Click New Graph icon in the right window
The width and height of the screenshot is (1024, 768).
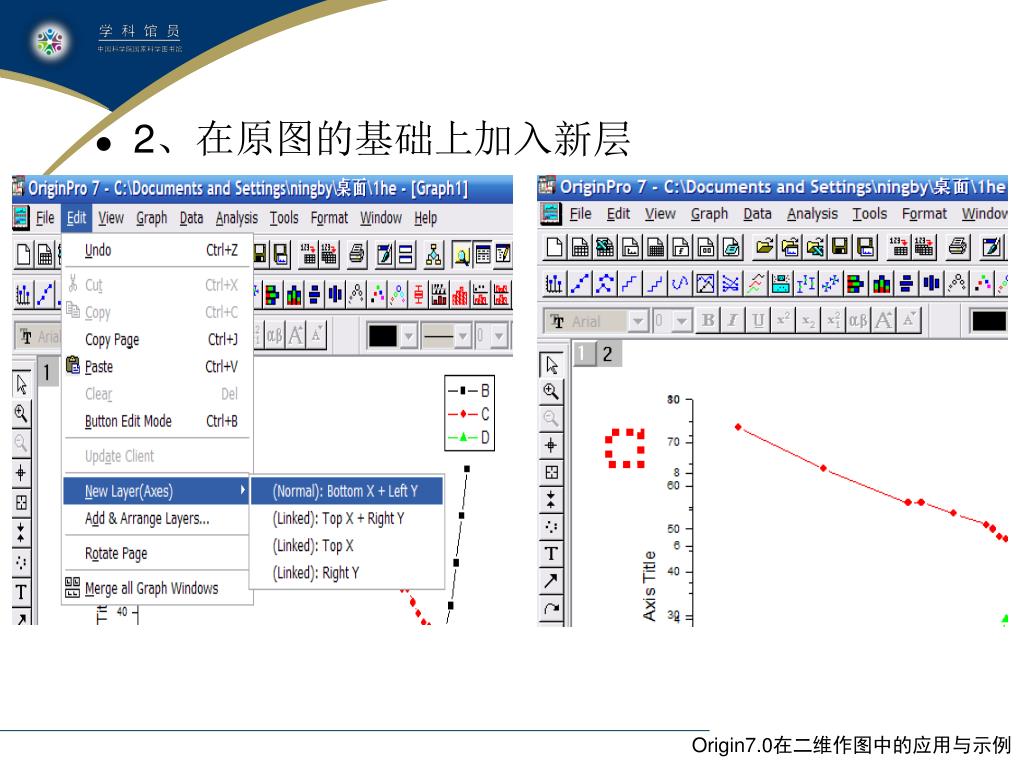pyautogui.click(x=631, y=247)
